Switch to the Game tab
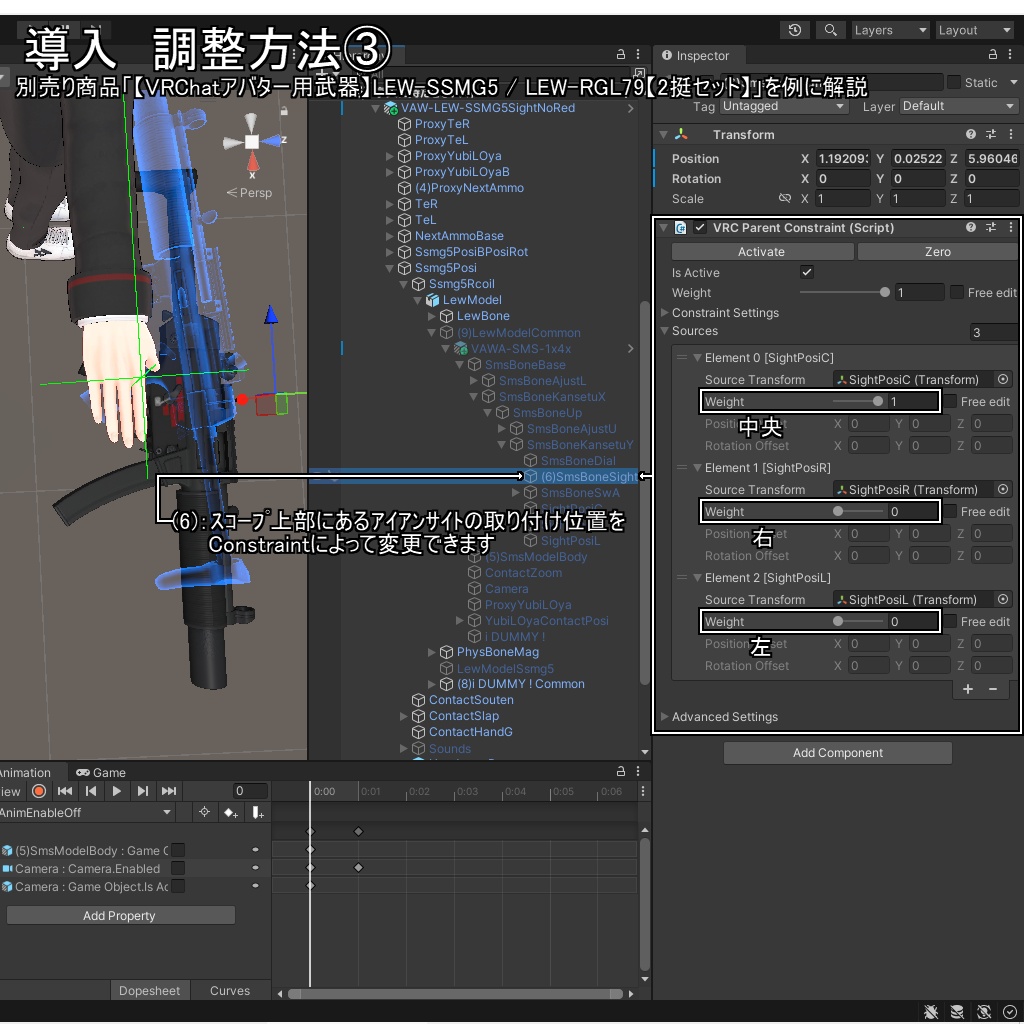The width and height of the screenshot is (1024, 1024). (x=101, y=773)
